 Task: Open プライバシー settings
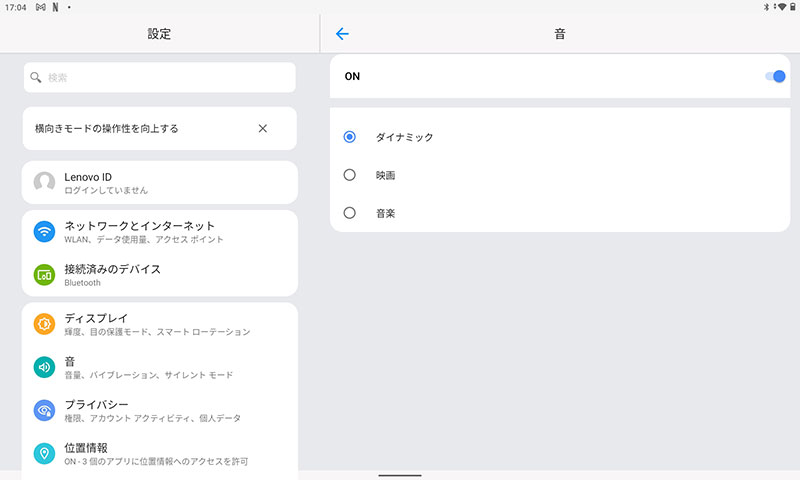coord(160,411)
